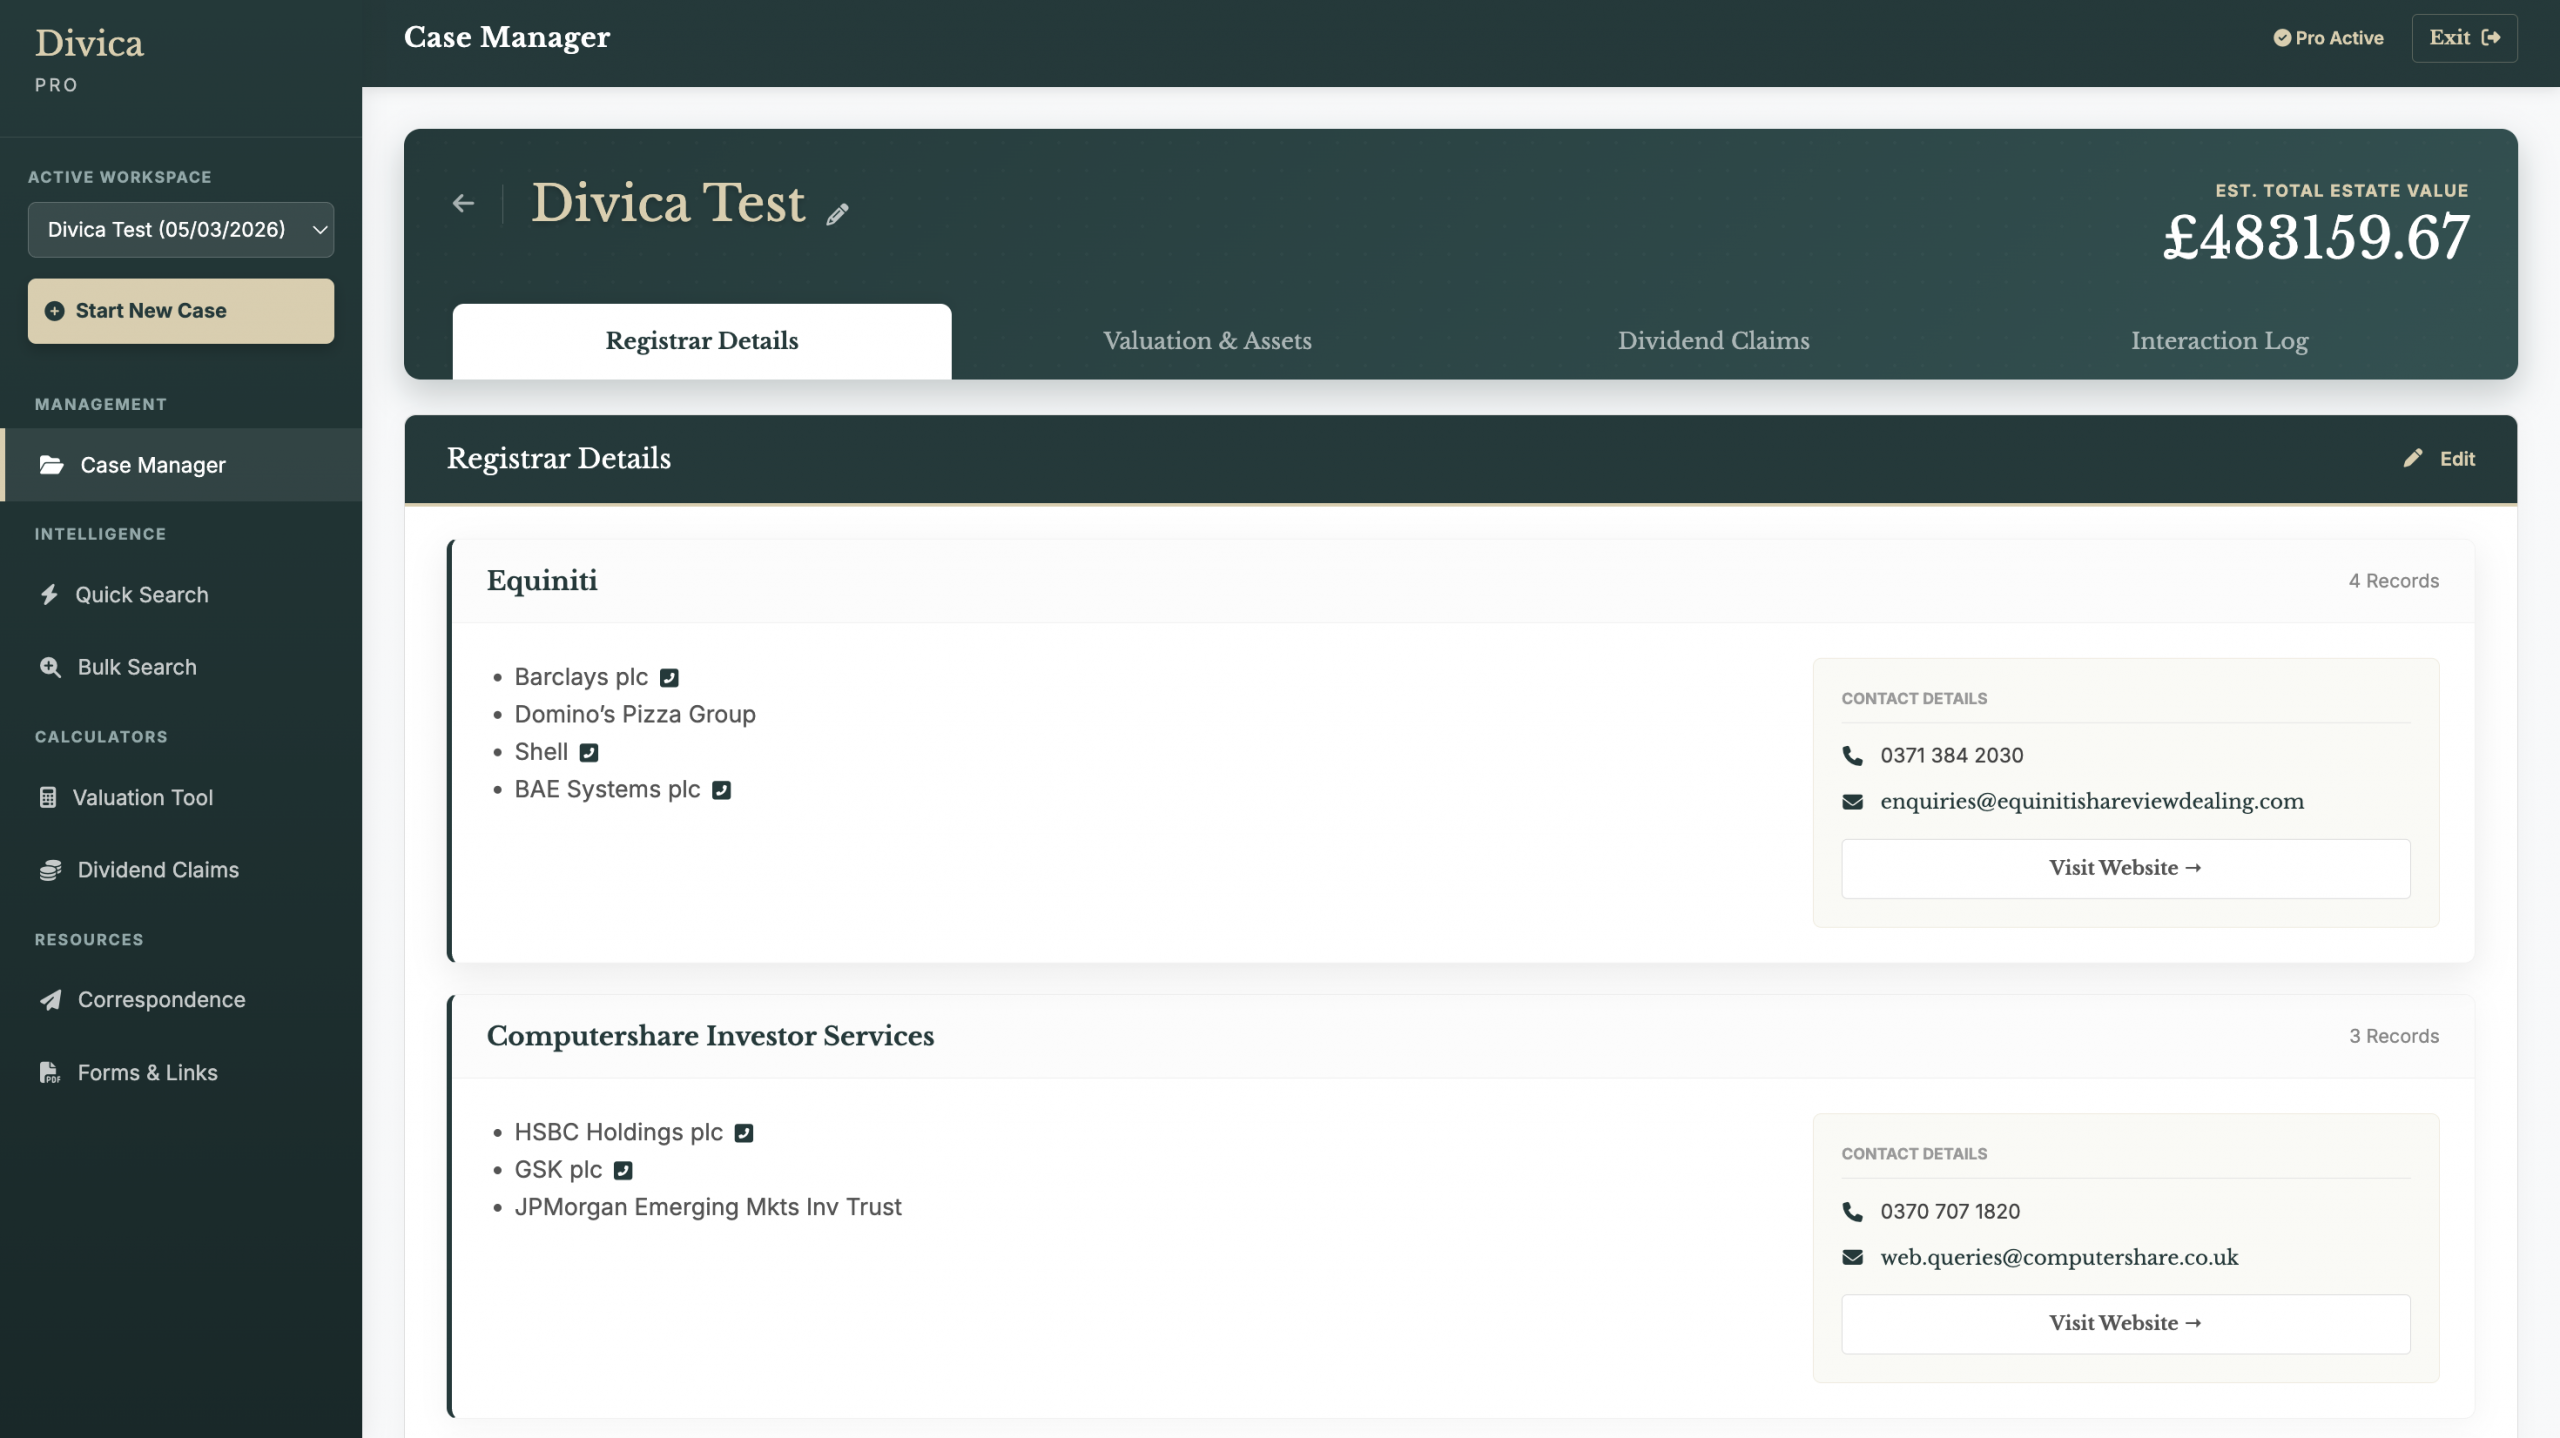Switch to the Dividend Claims tab
The image size is (2560, 1438).
tap(1713, 341)
